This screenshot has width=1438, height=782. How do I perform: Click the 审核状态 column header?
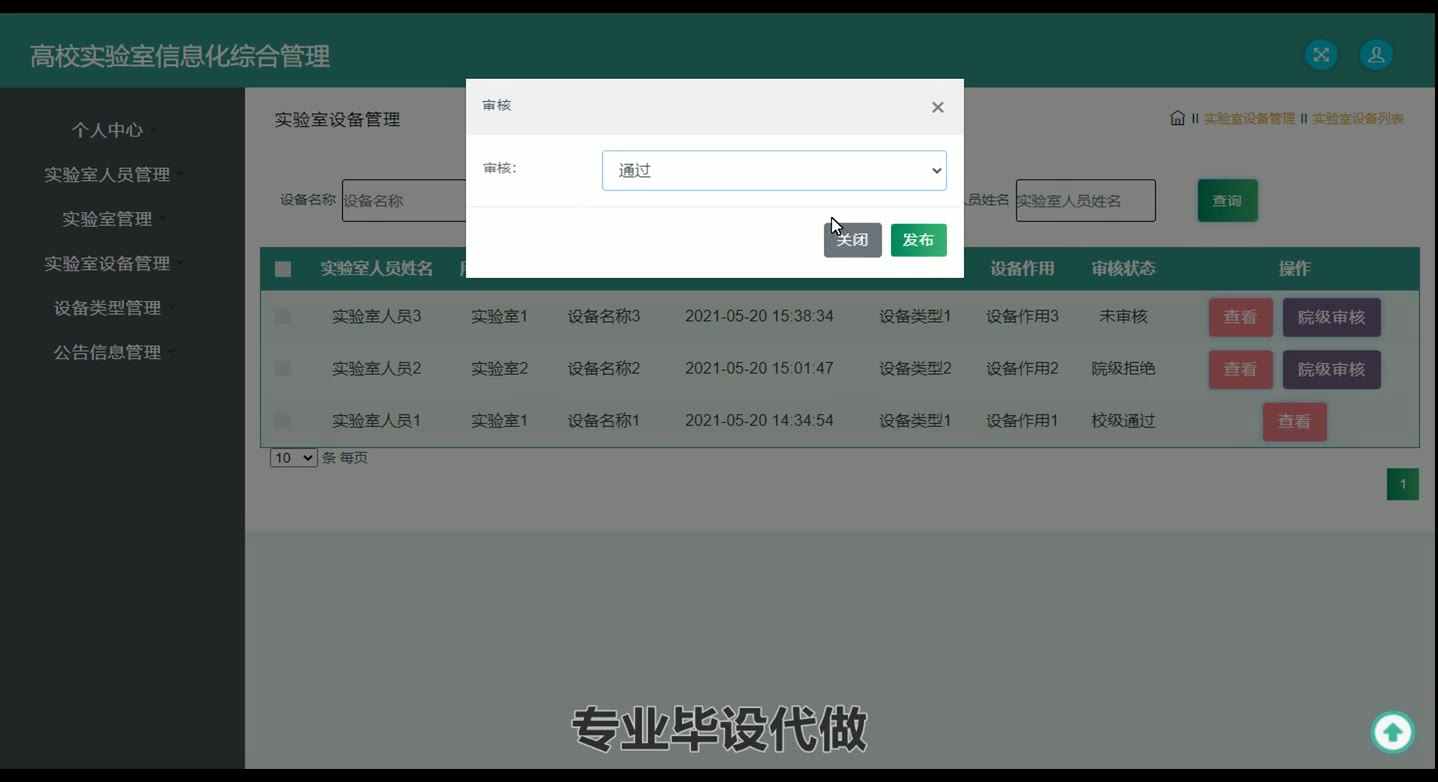1123,269
